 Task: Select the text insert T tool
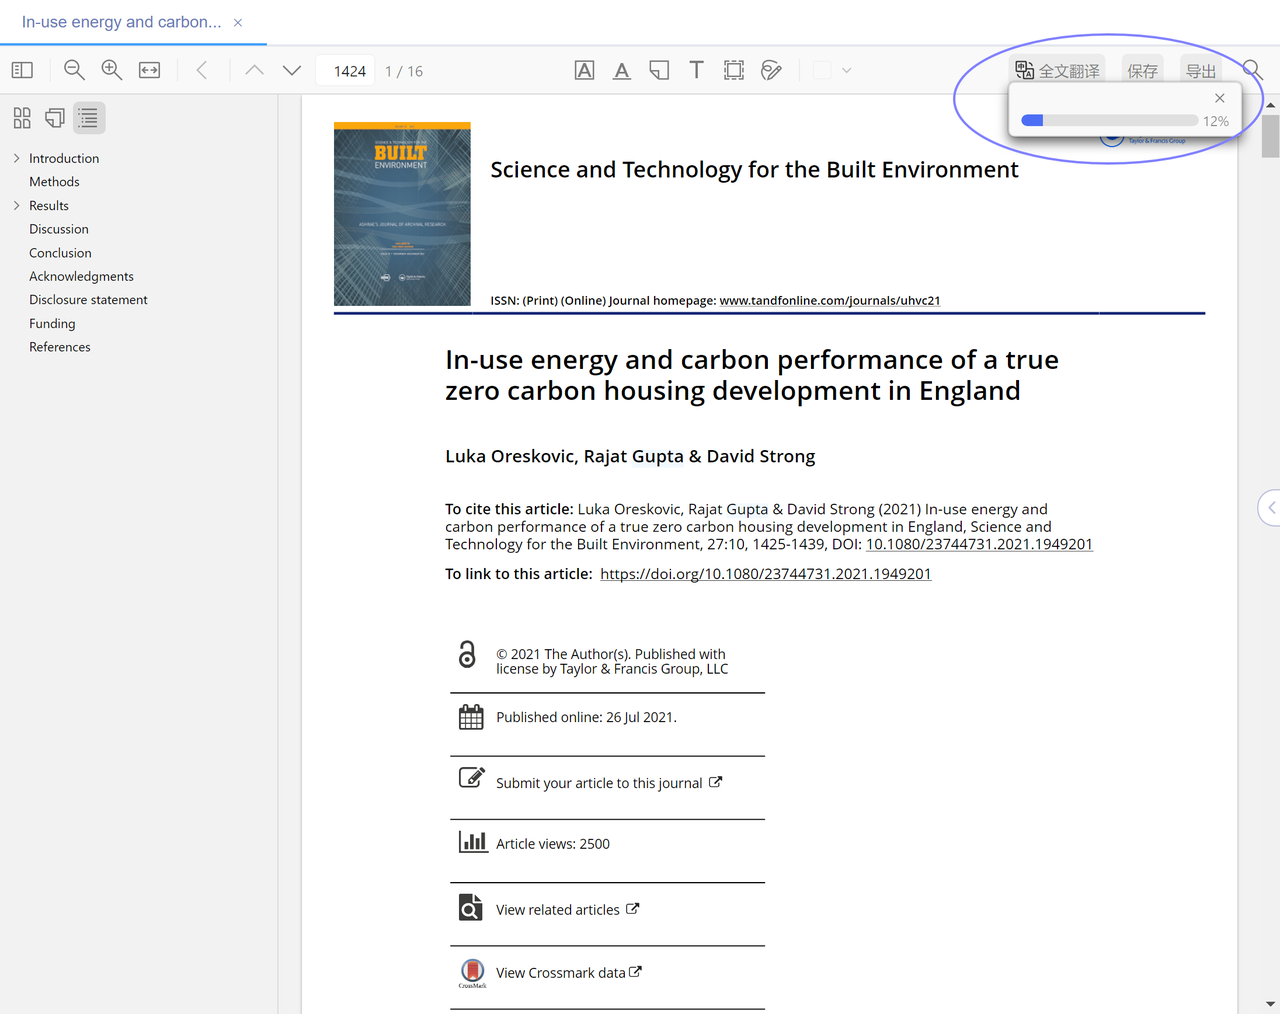pos(697,70)
